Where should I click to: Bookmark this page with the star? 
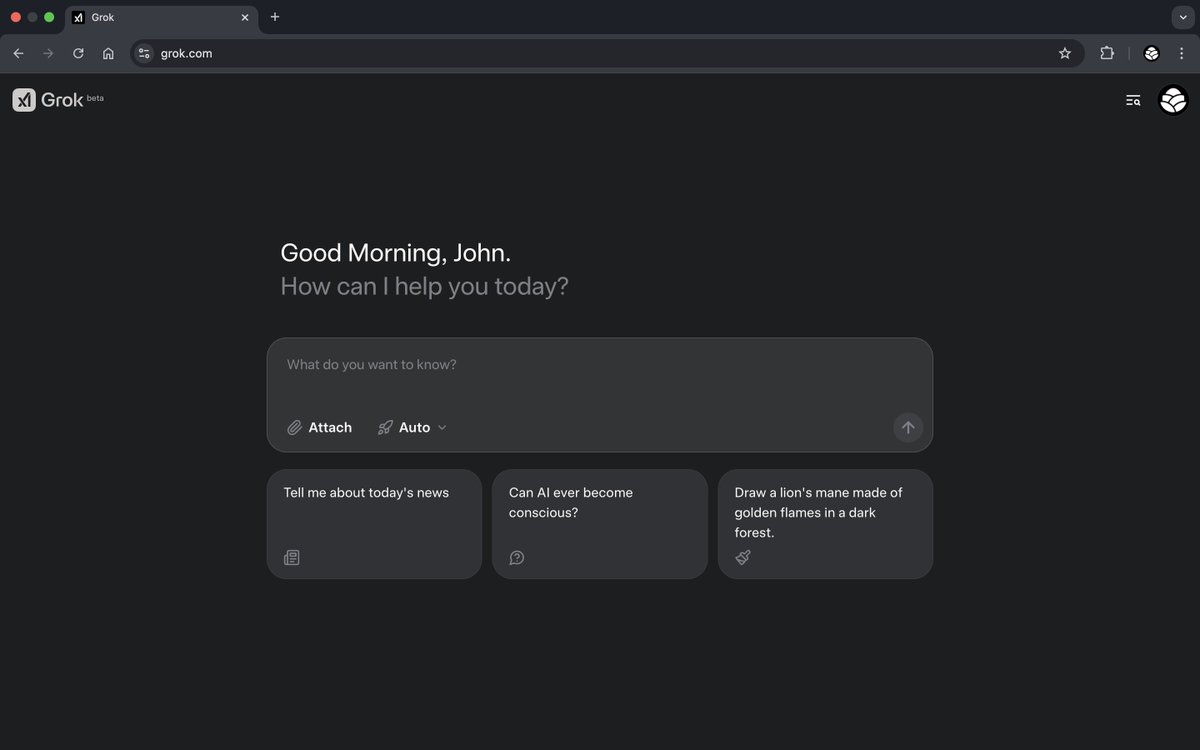[x=1065, y=53]
